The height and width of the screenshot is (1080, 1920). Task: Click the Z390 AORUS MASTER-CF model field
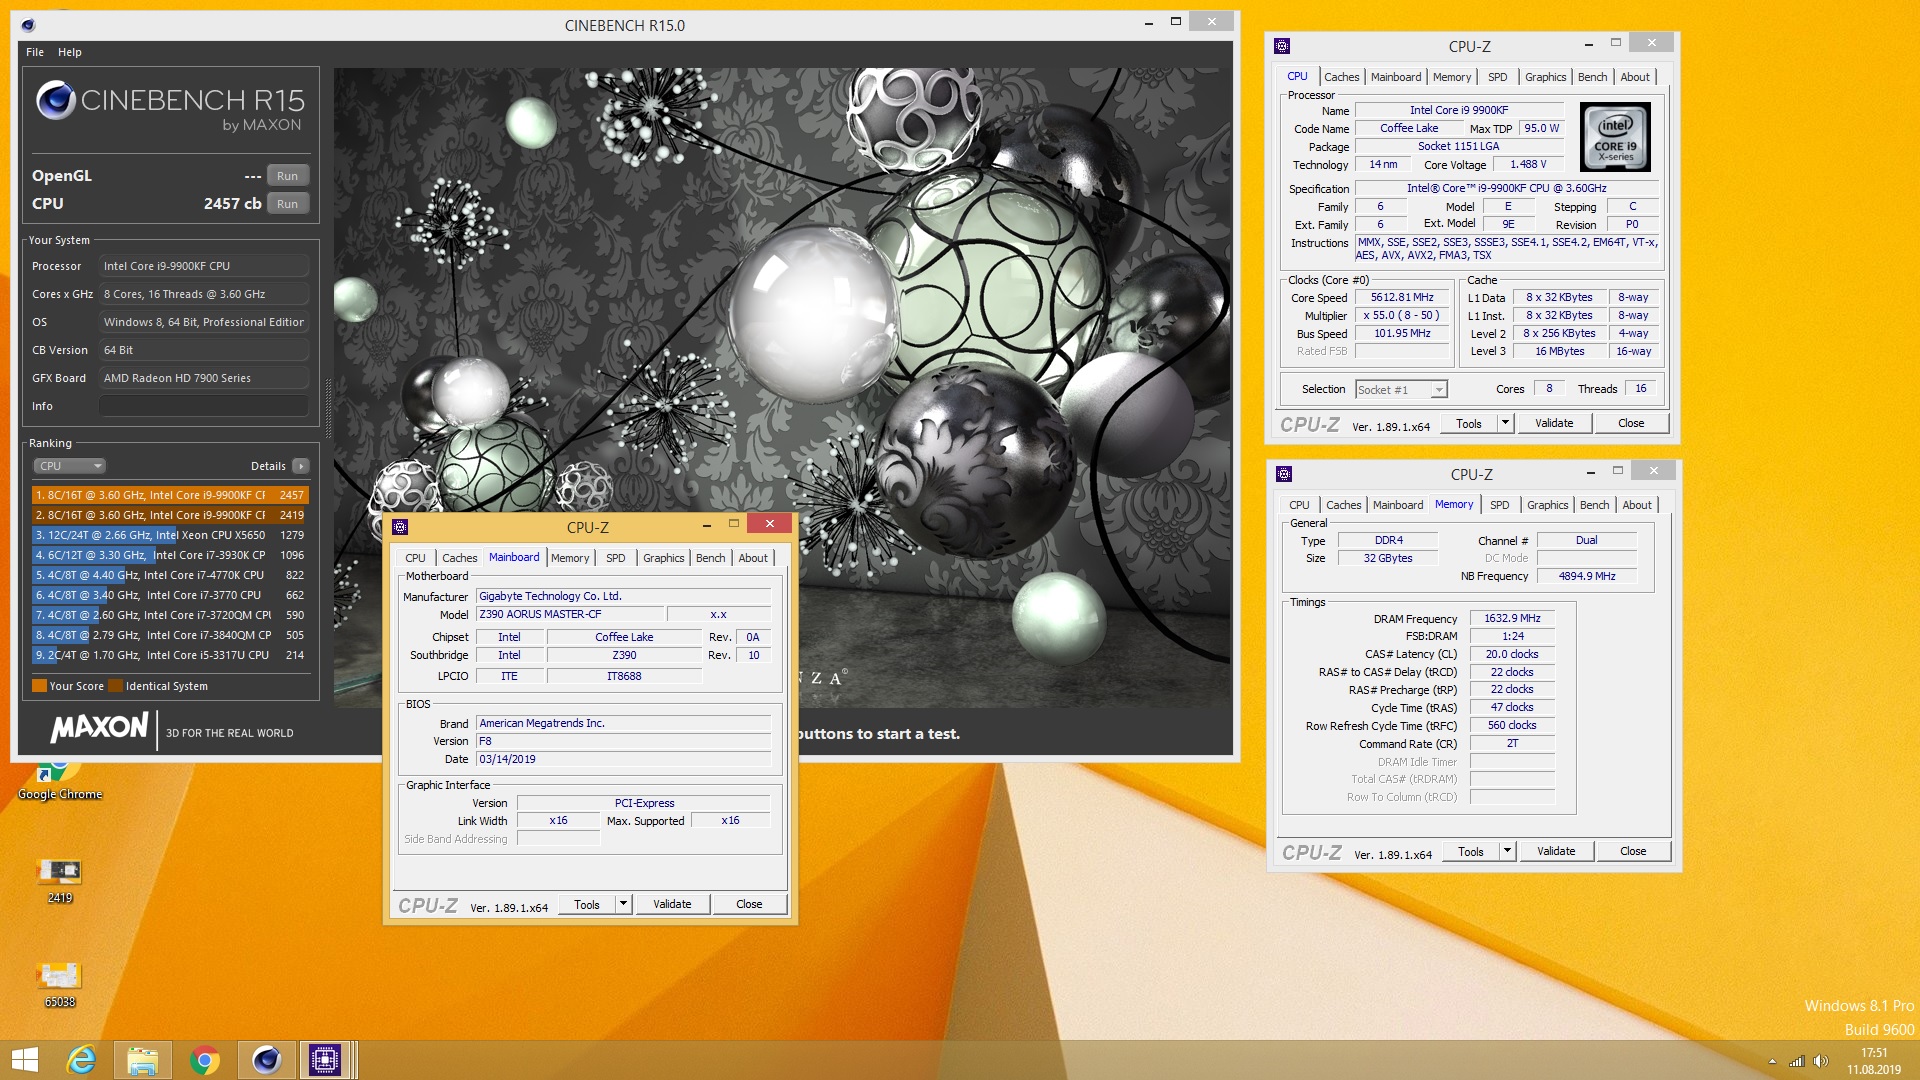(x=568, y=614)
